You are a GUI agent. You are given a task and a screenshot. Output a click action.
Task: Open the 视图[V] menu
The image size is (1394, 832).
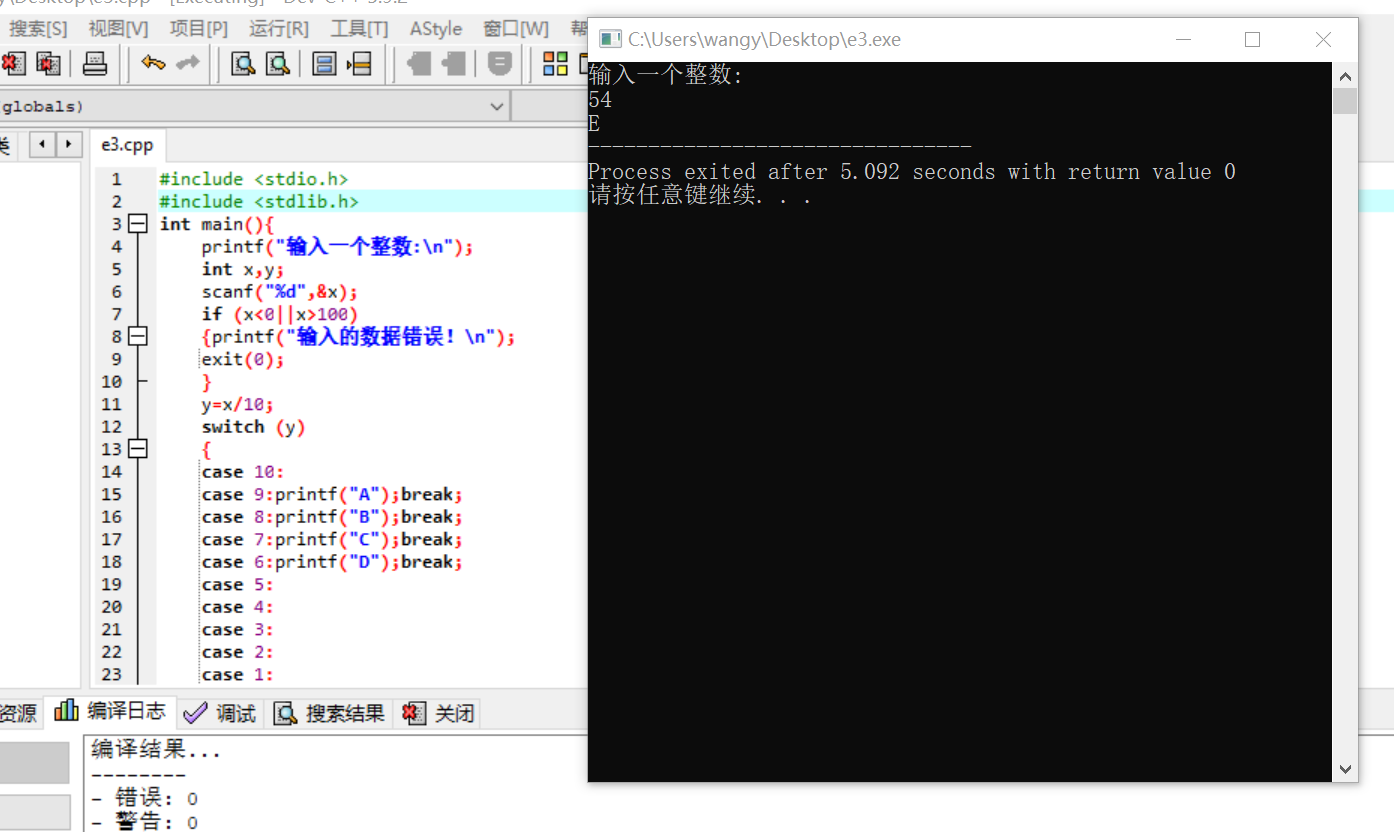[118, 29]
